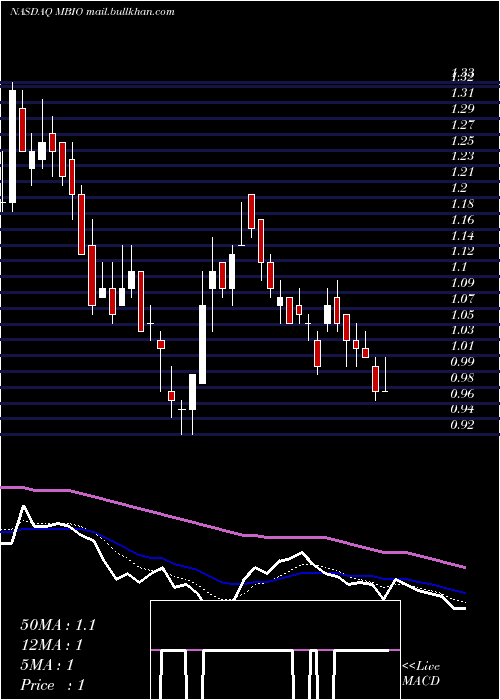Click the <<Live MACD label

(421, 673)
